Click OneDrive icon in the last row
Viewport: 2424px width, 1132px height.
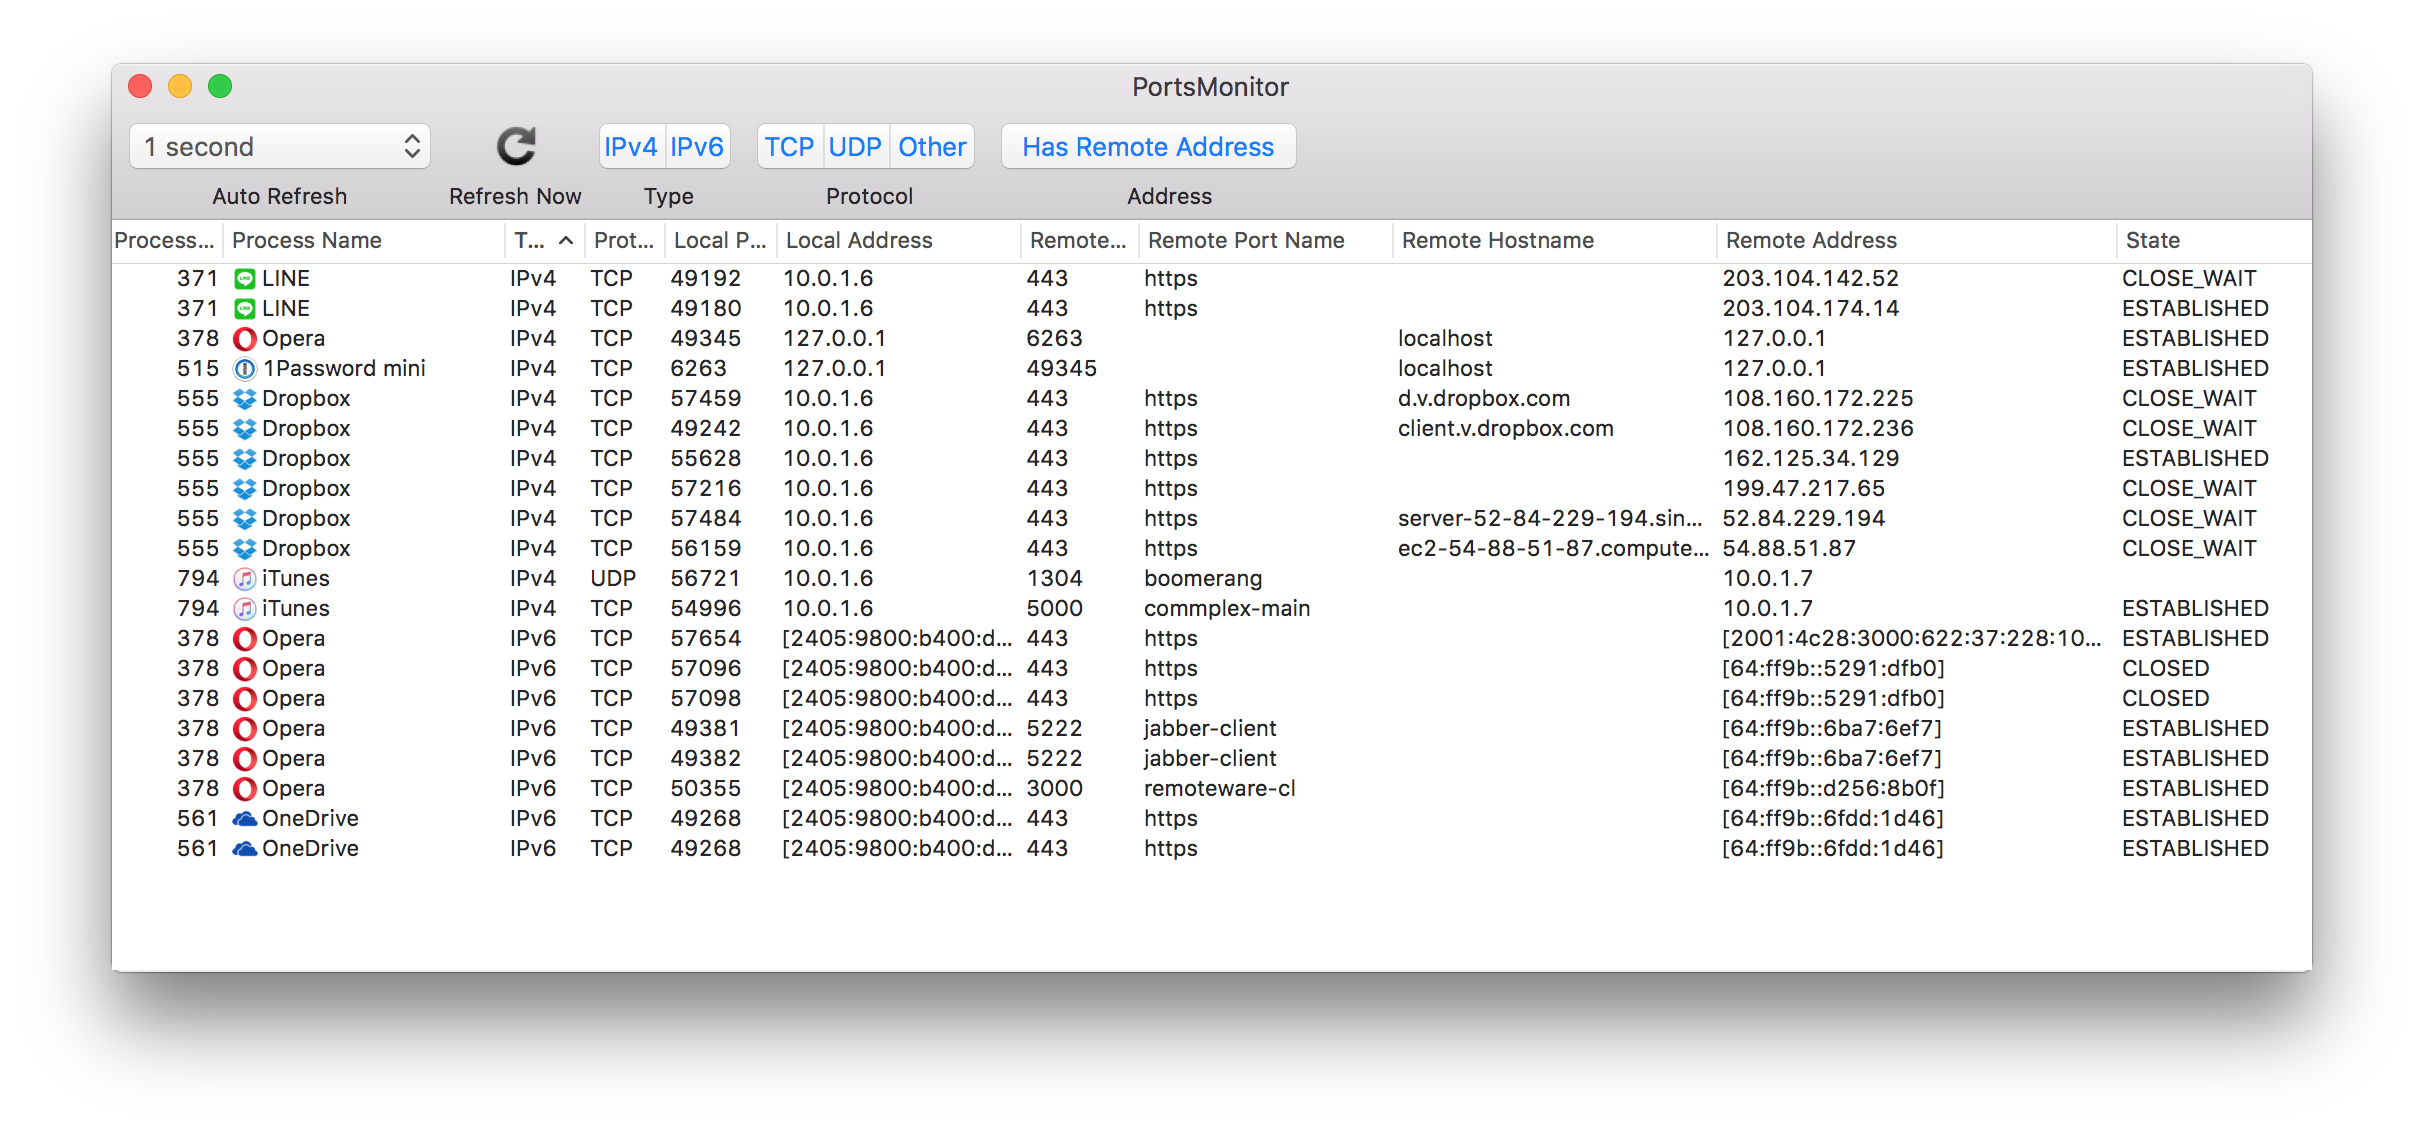click(245, 849)
